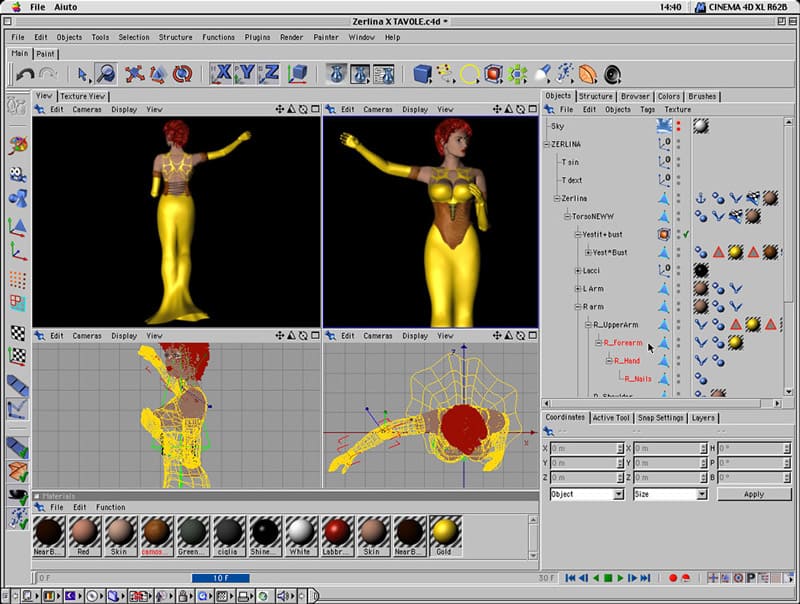Toggle the Y axis lock
The height and width of the screenshot is (604, 800).
[245, 74]
